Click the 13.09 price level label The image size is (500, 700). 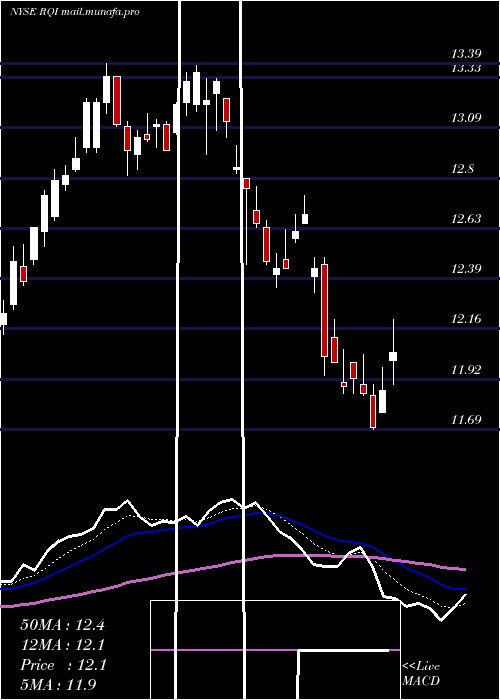pos(466,118)
